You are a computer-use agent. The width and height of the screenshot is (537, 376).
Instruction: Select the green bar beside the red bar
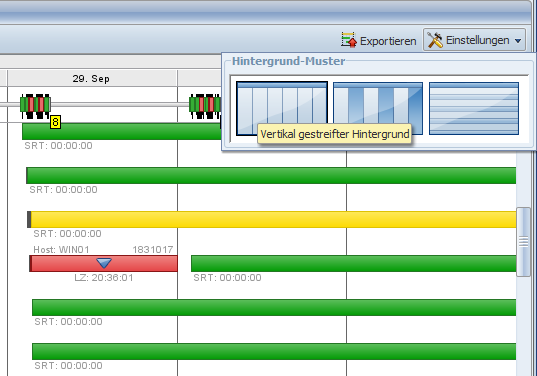coord(353,263)
